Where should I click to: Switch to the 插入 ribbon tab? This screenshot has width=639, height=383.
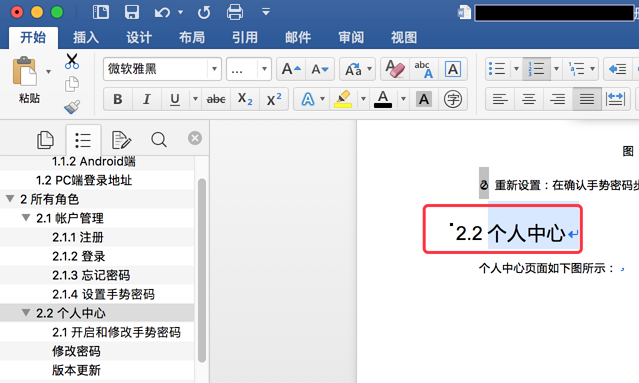pyautogui.click(x=86, y=37)
